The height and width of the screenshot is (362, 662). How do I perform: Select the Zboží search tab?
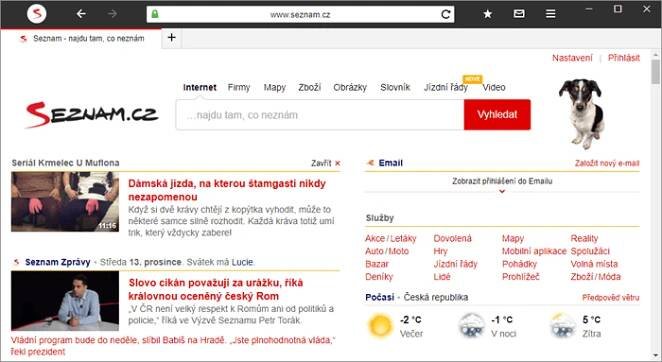pos(309,87)
